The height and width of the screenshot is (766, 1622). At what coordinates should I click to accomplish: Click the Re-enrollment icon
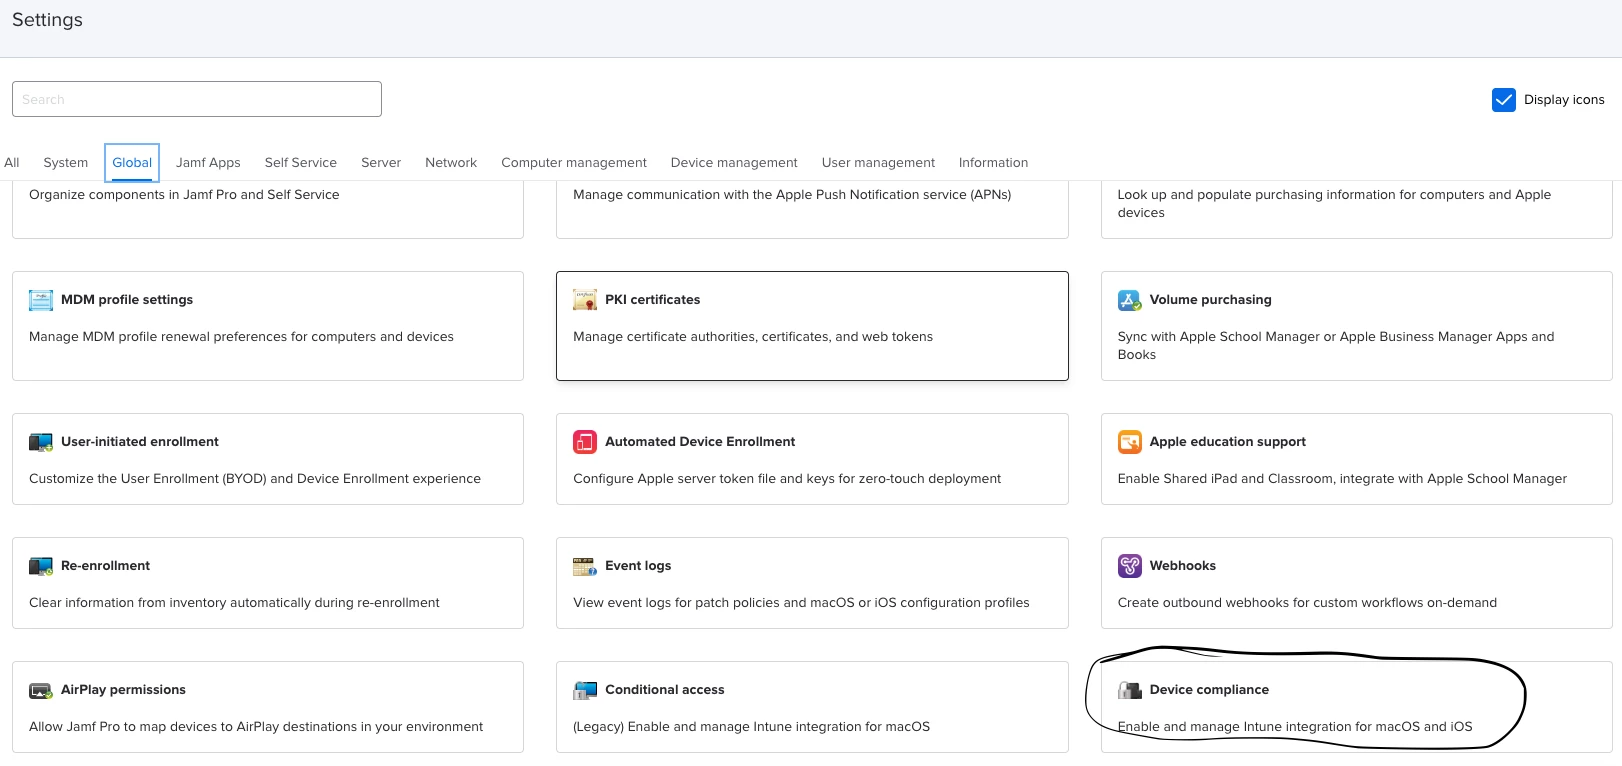click(41, 566)
